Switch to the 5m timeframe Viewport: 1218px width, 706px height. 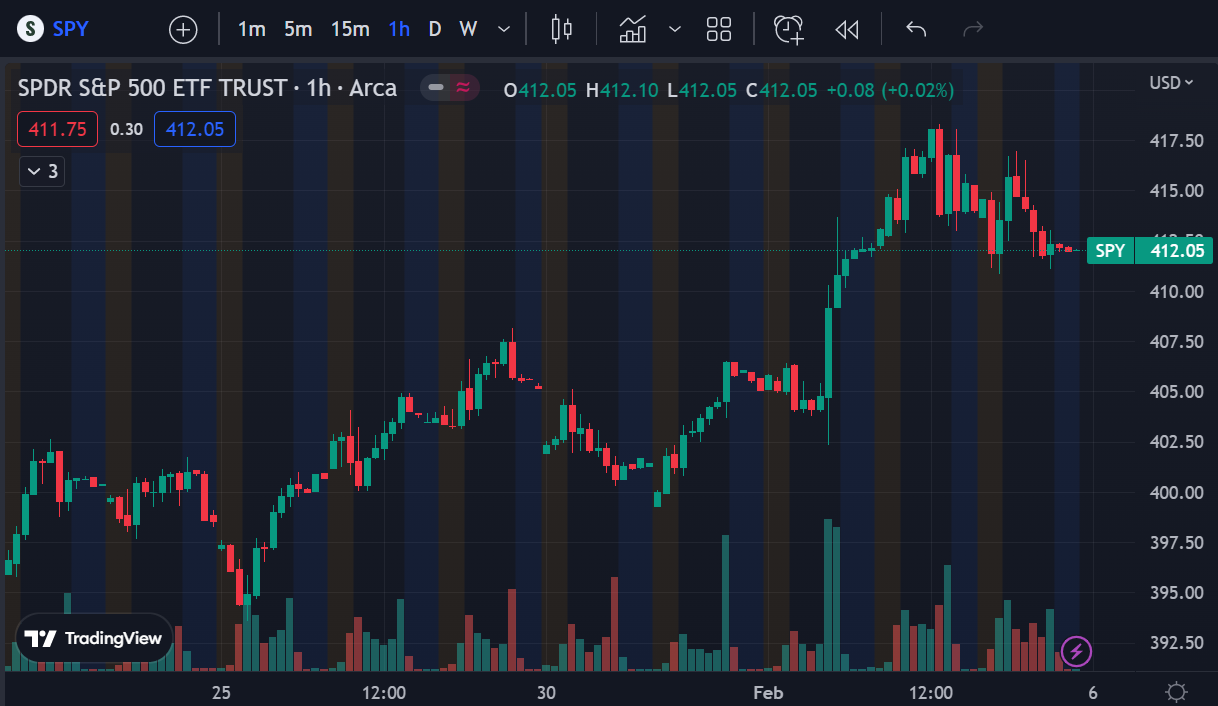298,29
